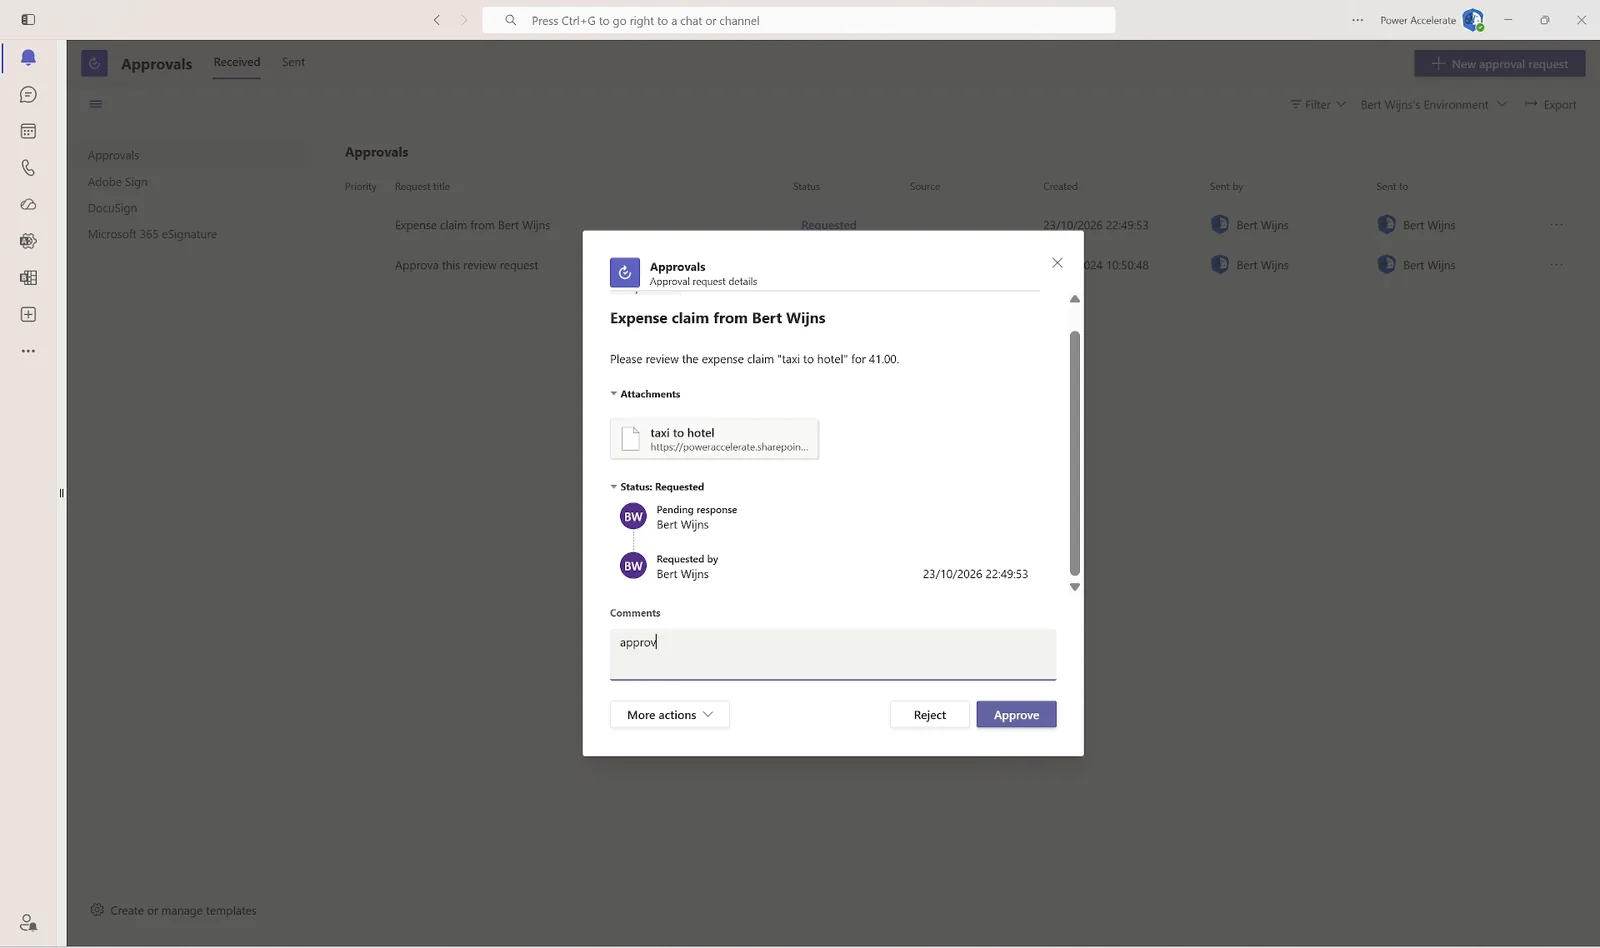The image size is (1600, 948).
Task: Select Adobe Sign in the left list
Action: click(118, 182)
